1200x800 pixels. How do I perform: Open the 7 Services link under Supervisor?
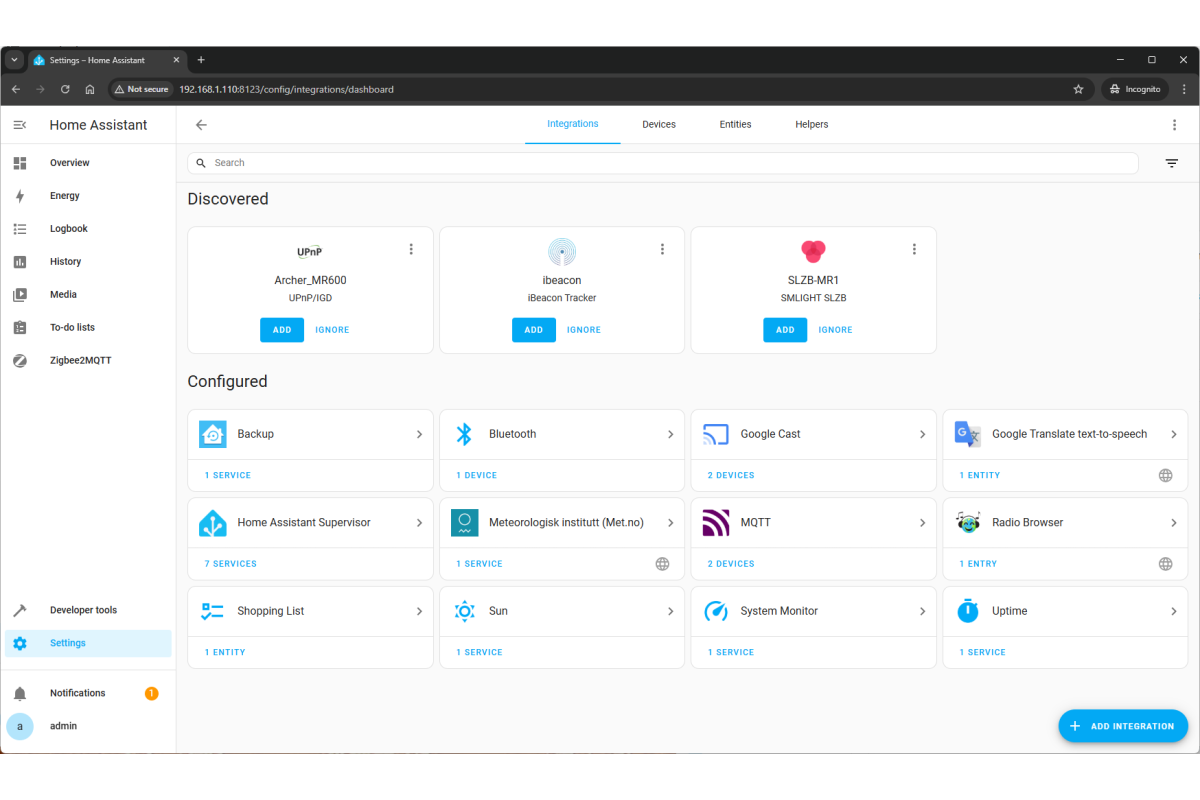click(231, 564)
